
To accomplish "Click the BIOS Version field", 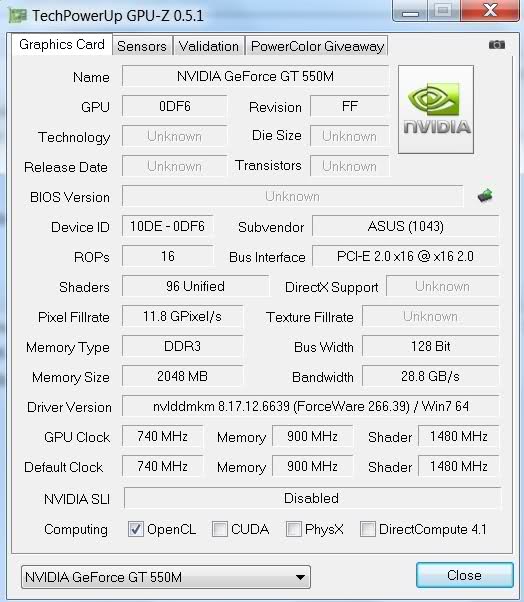I will [x=293, y=197].
